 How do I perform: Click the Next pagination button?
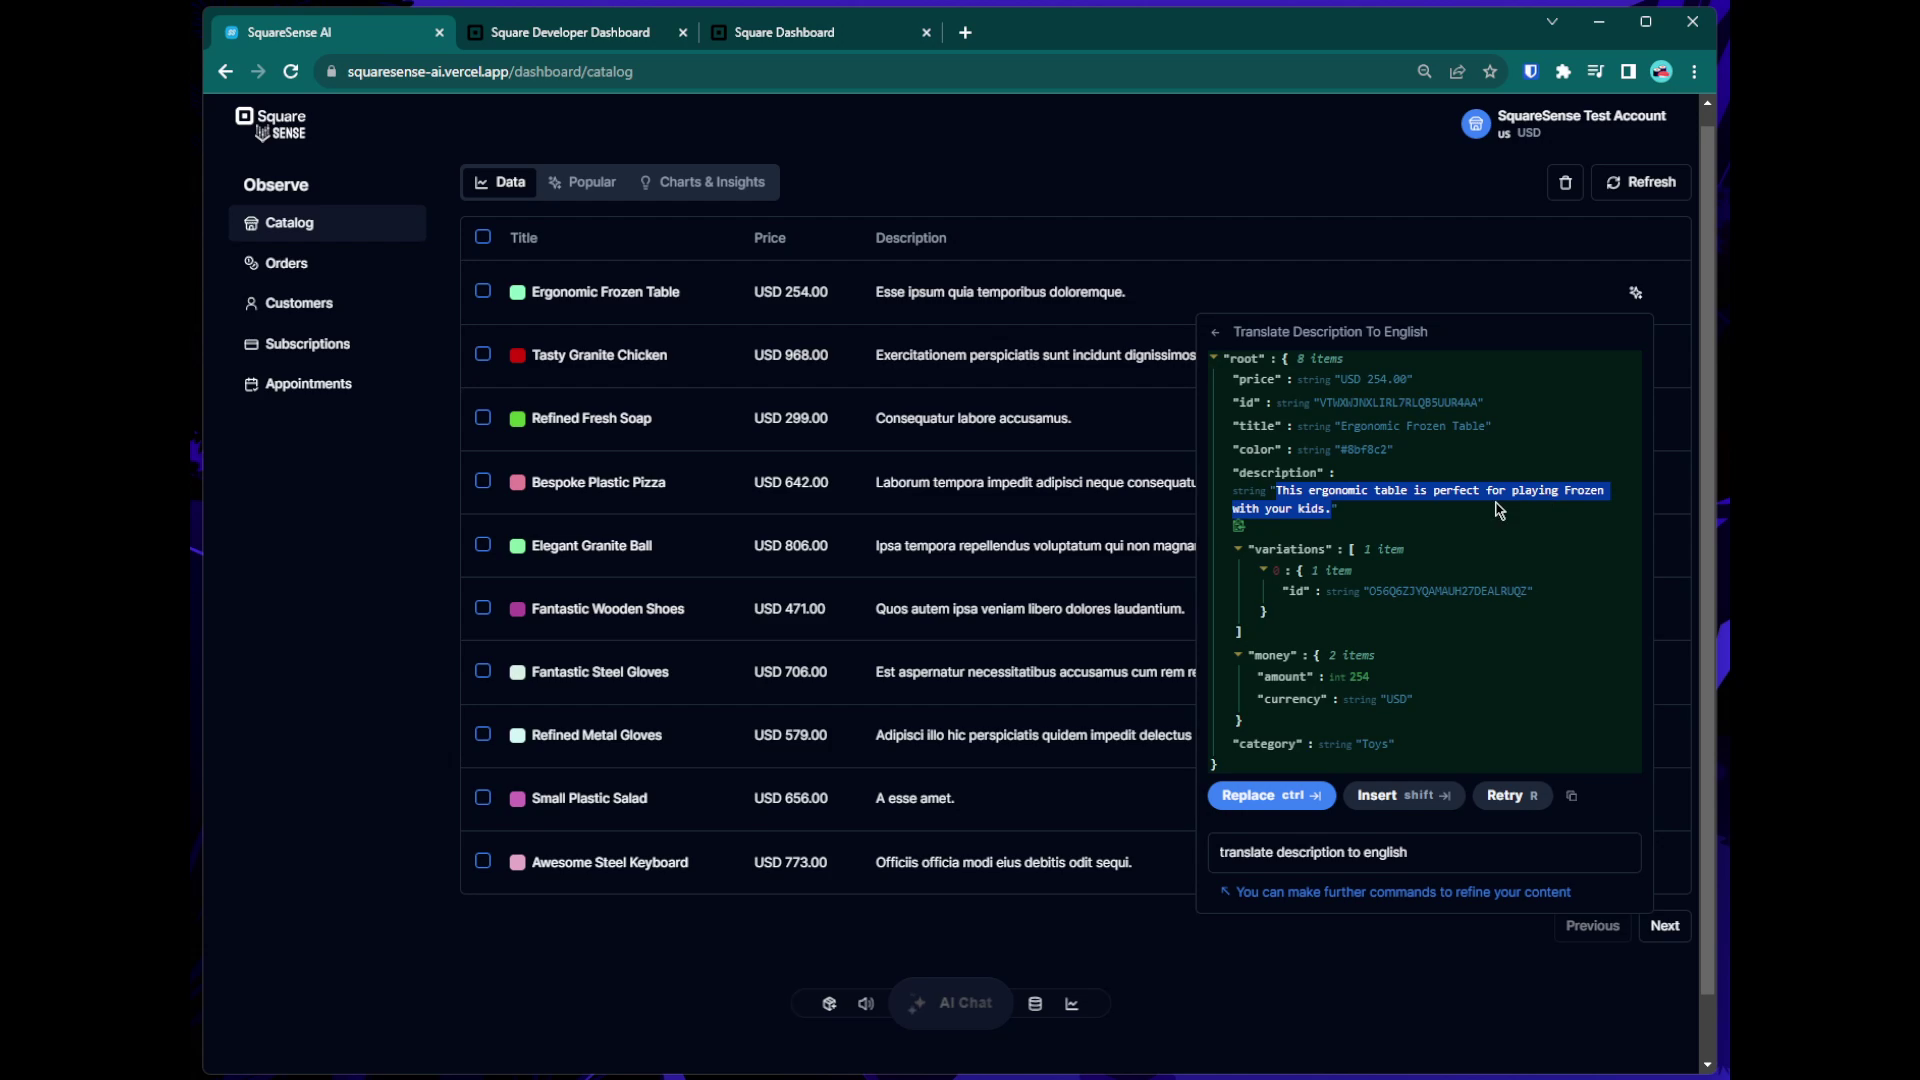(x=1664, y=926)
